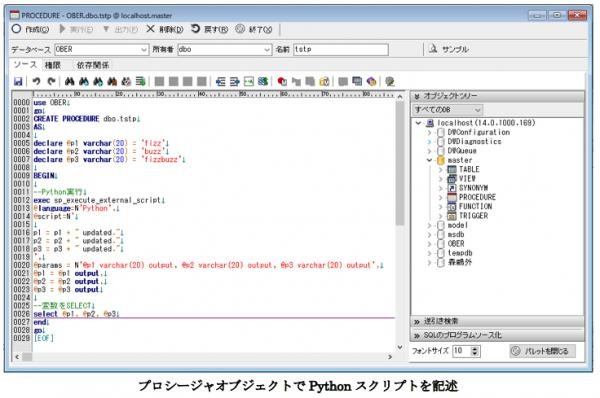The height and width of the screenshot is (398, 600).
Task: Switch to the 依存関係 tab
Action: 93,65
